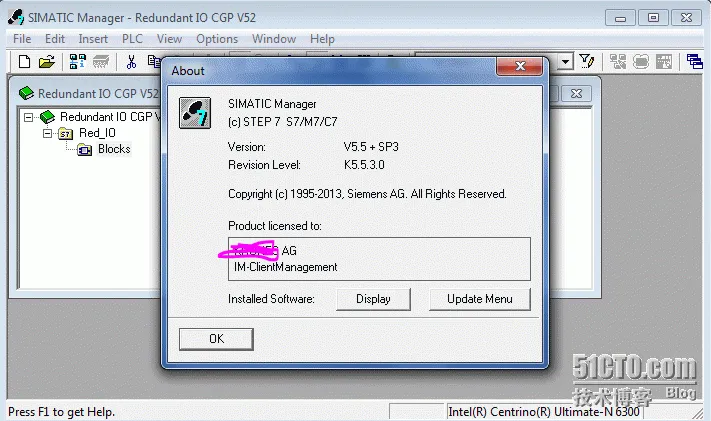Viewport: 711px width, 421px height.
Task: Open Accessible Nodes toolbar icon
Action: [x=78, y=61]
